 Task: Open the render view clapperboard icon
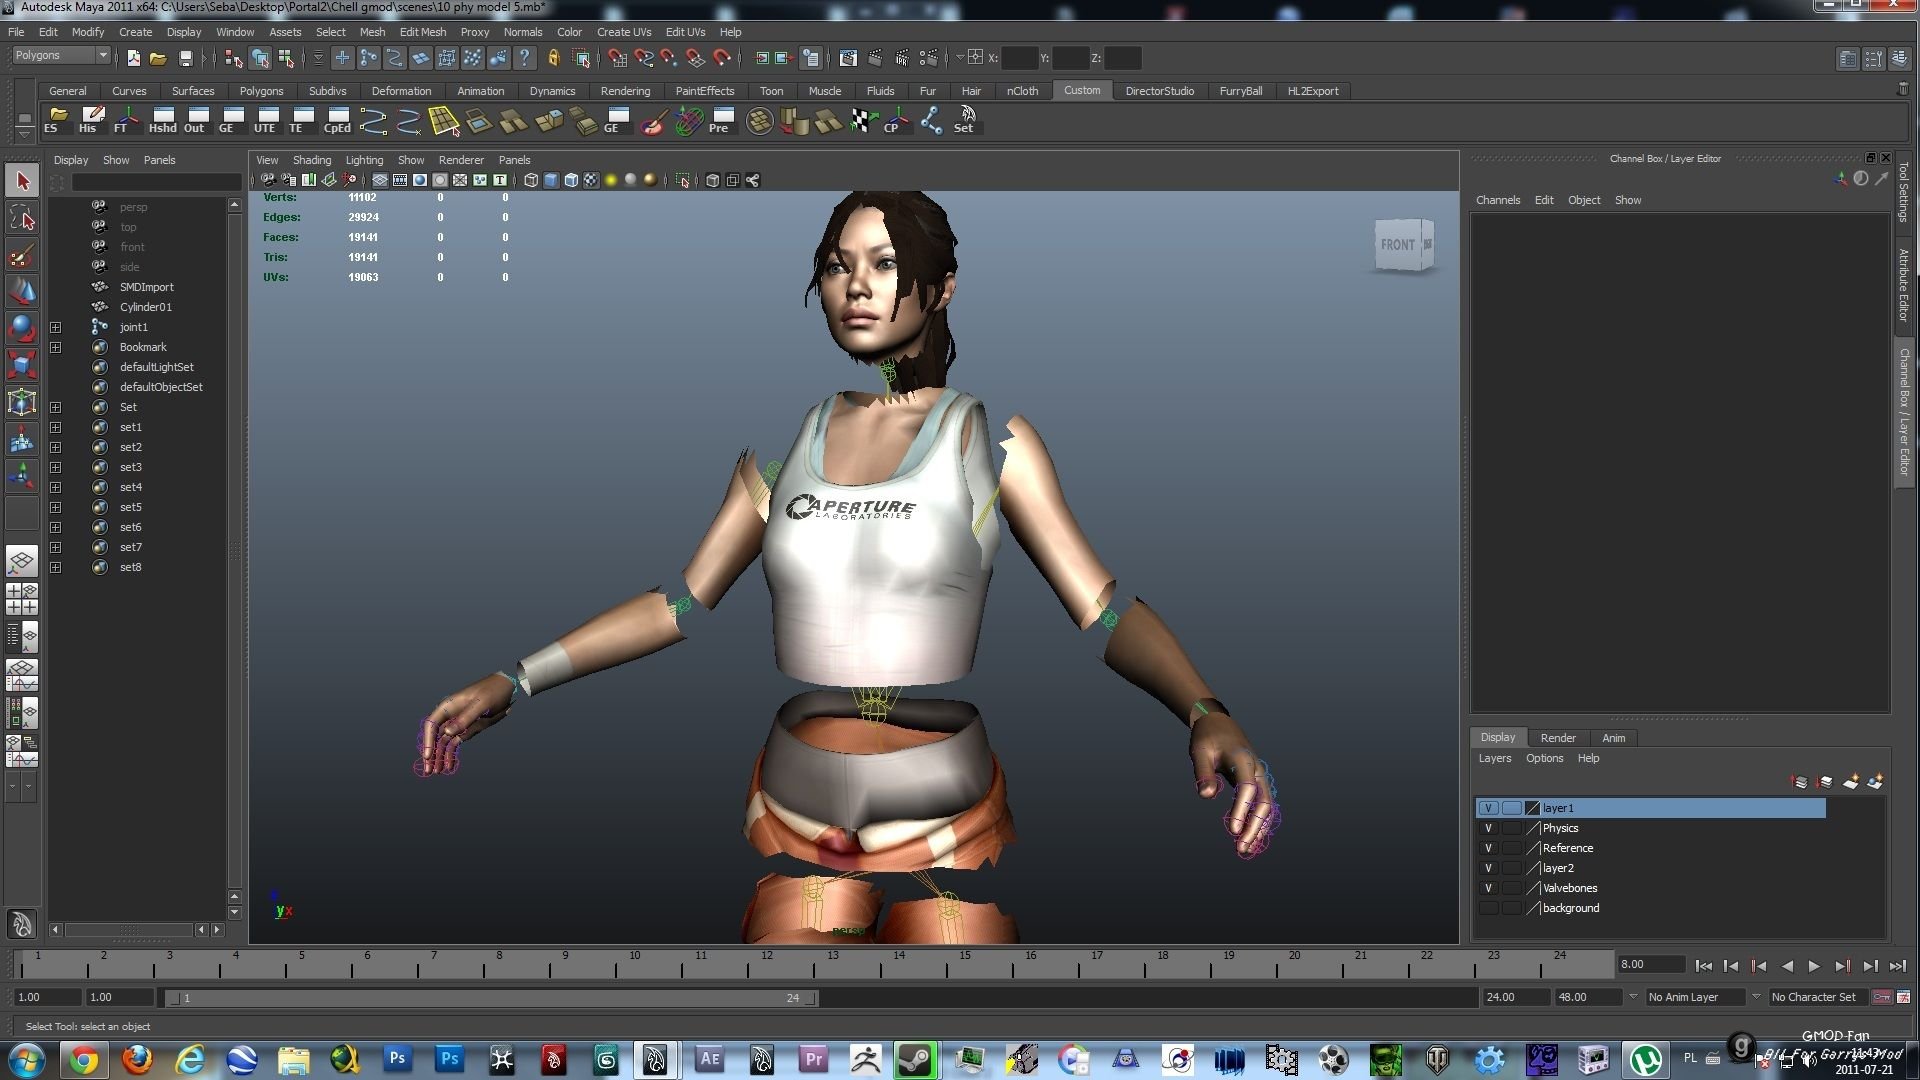pyautogui.click(x=848, y=58)
